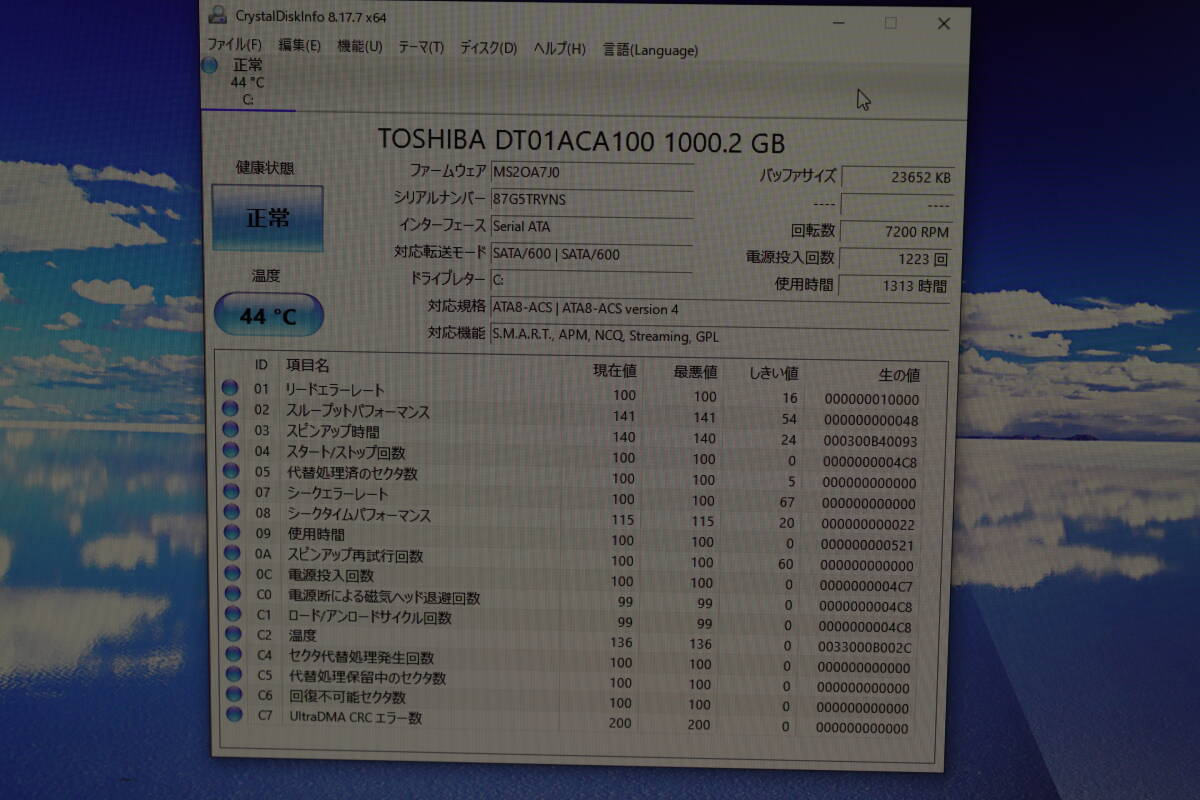Click the status orb for ID 05 代替処理済のセクタ数
This screenshot has width=1200, height=800.
click(x=231, y=470)
